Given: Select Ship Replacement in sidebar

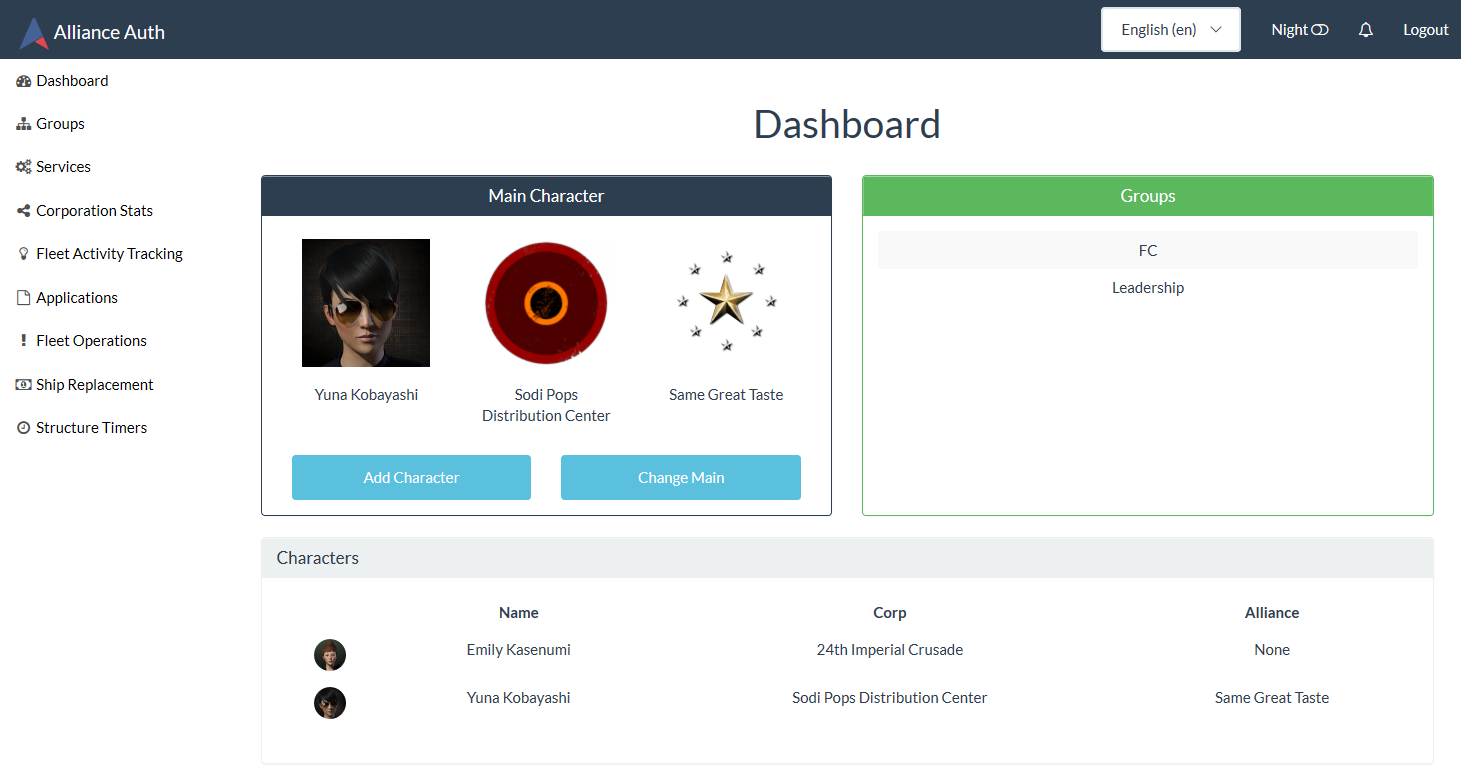Looking at the screenshot, I should 94,384.
